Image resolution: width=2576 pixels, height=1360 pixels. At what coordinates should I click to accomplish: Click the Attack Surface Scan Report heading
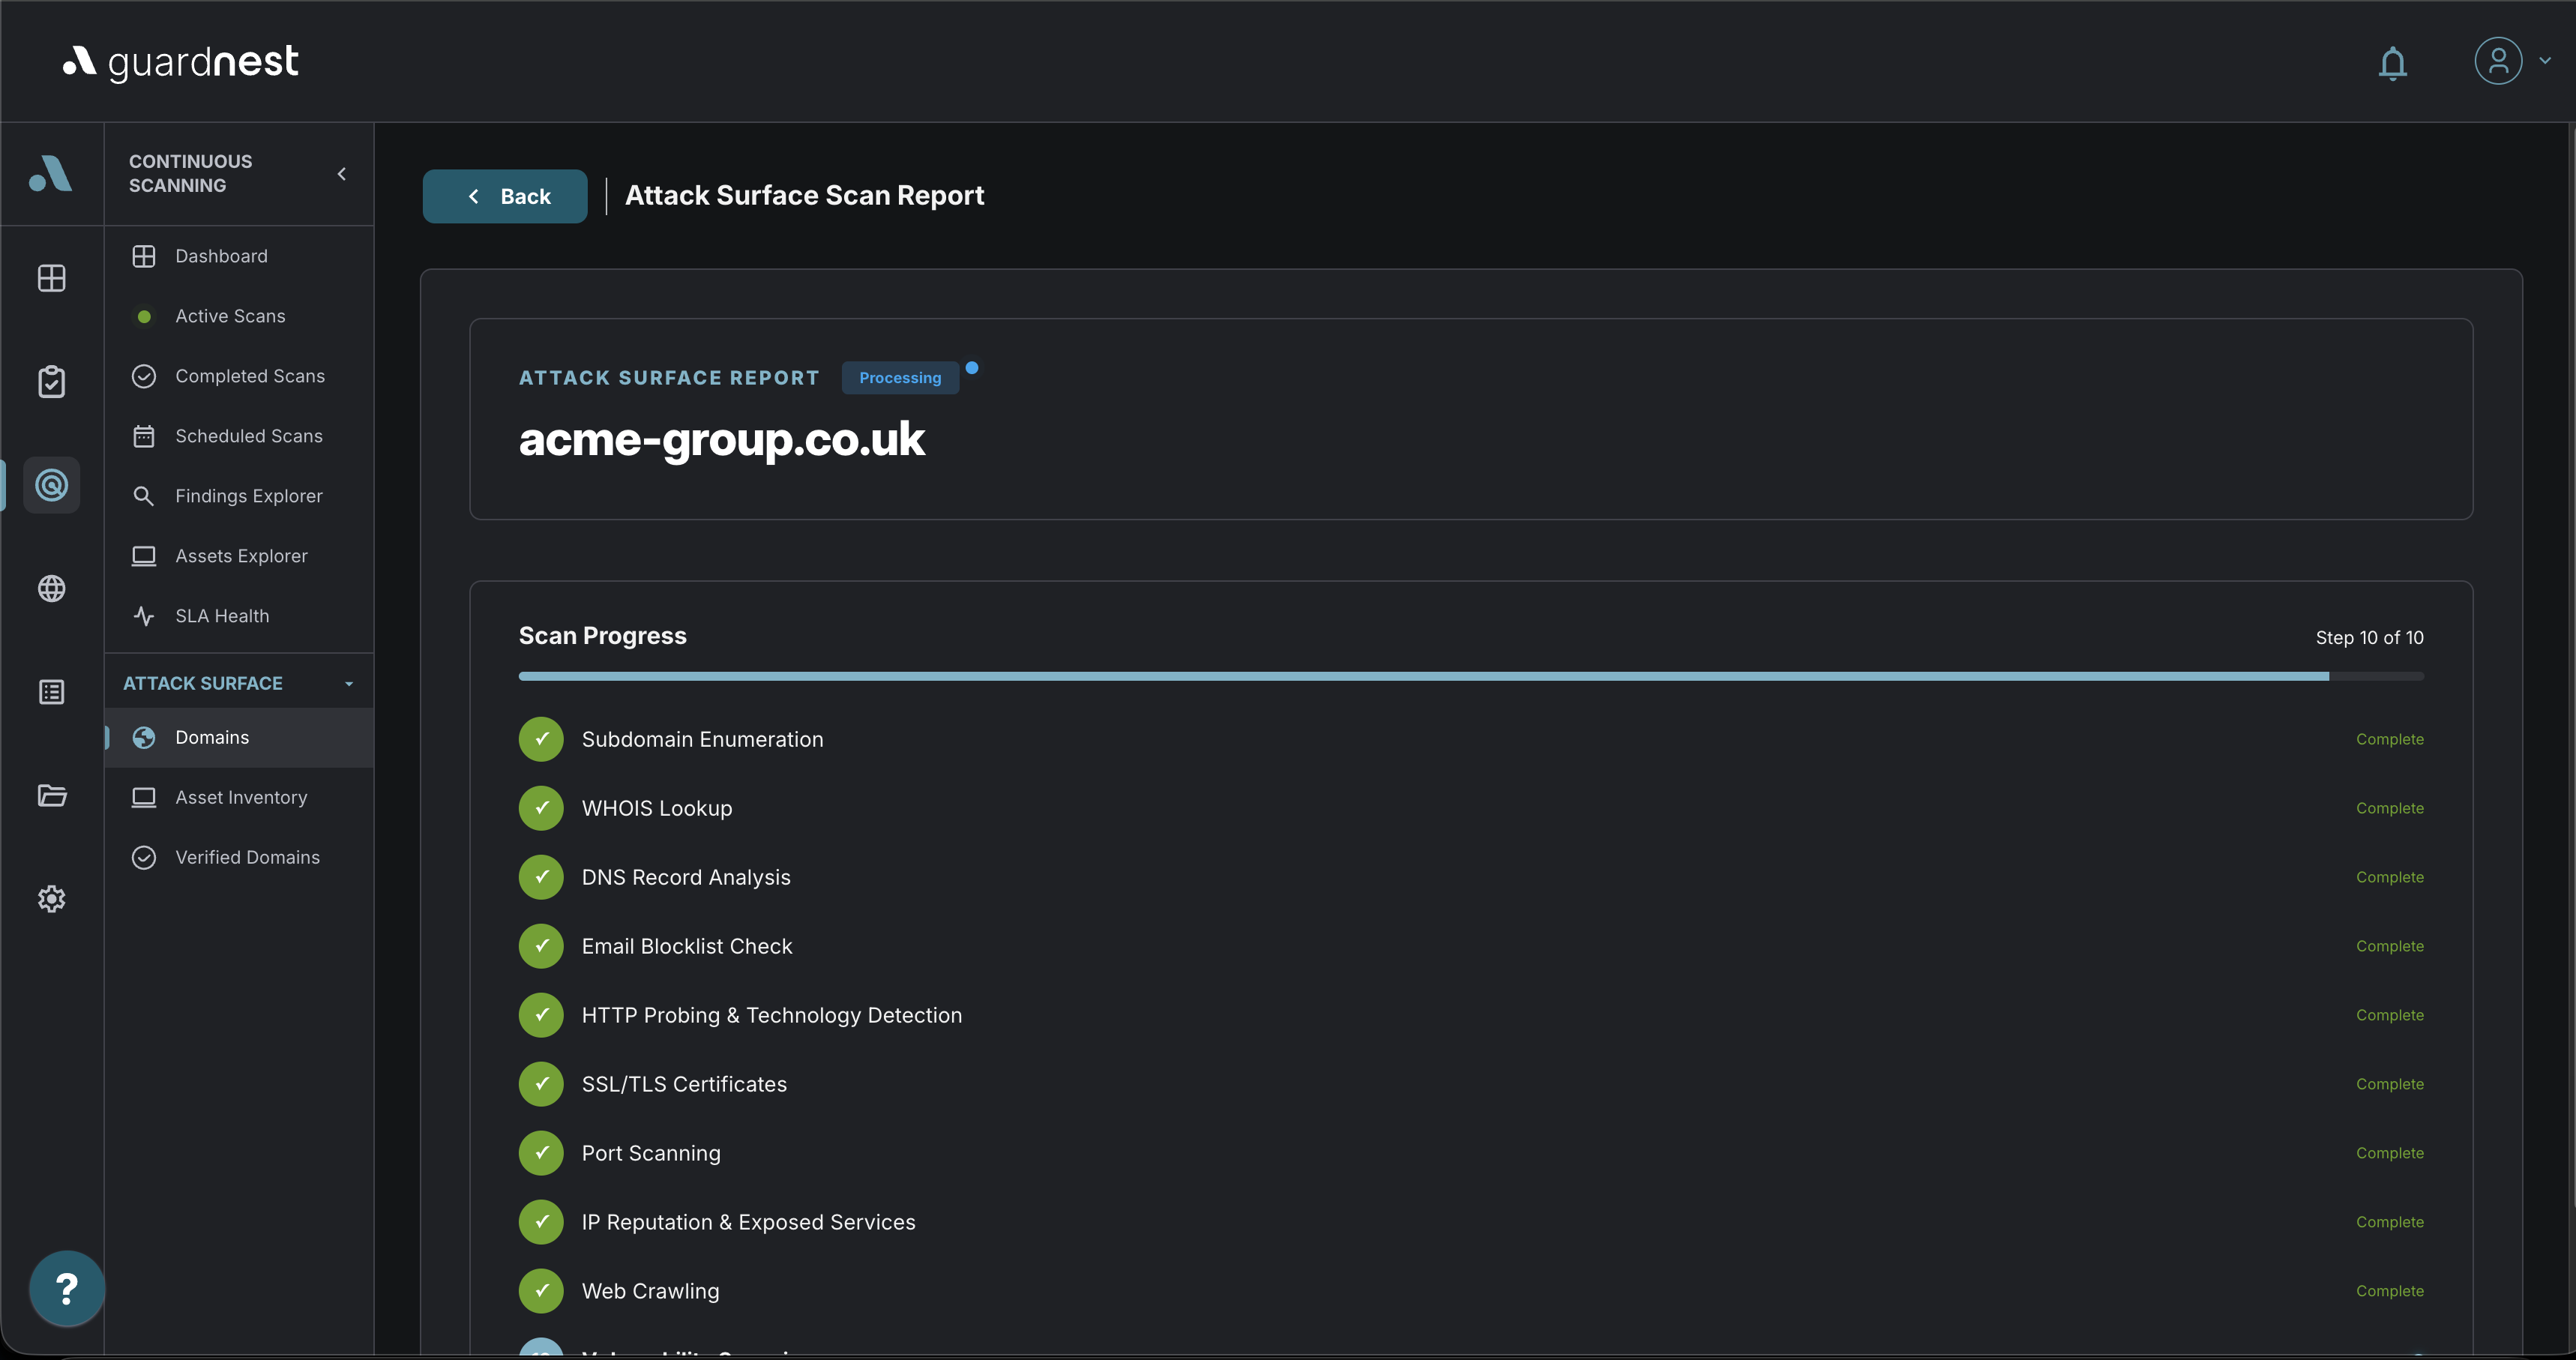[805, 195]
